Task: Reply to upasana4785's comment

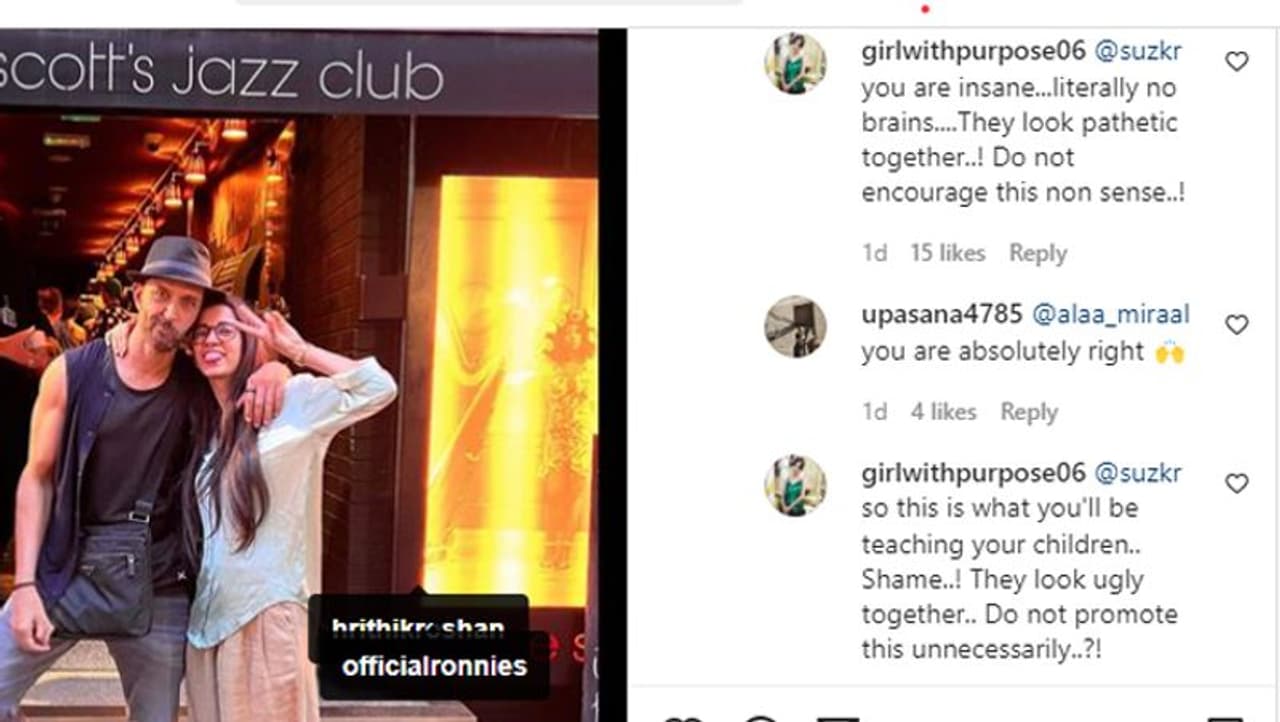Action: tap(1029, 412)
